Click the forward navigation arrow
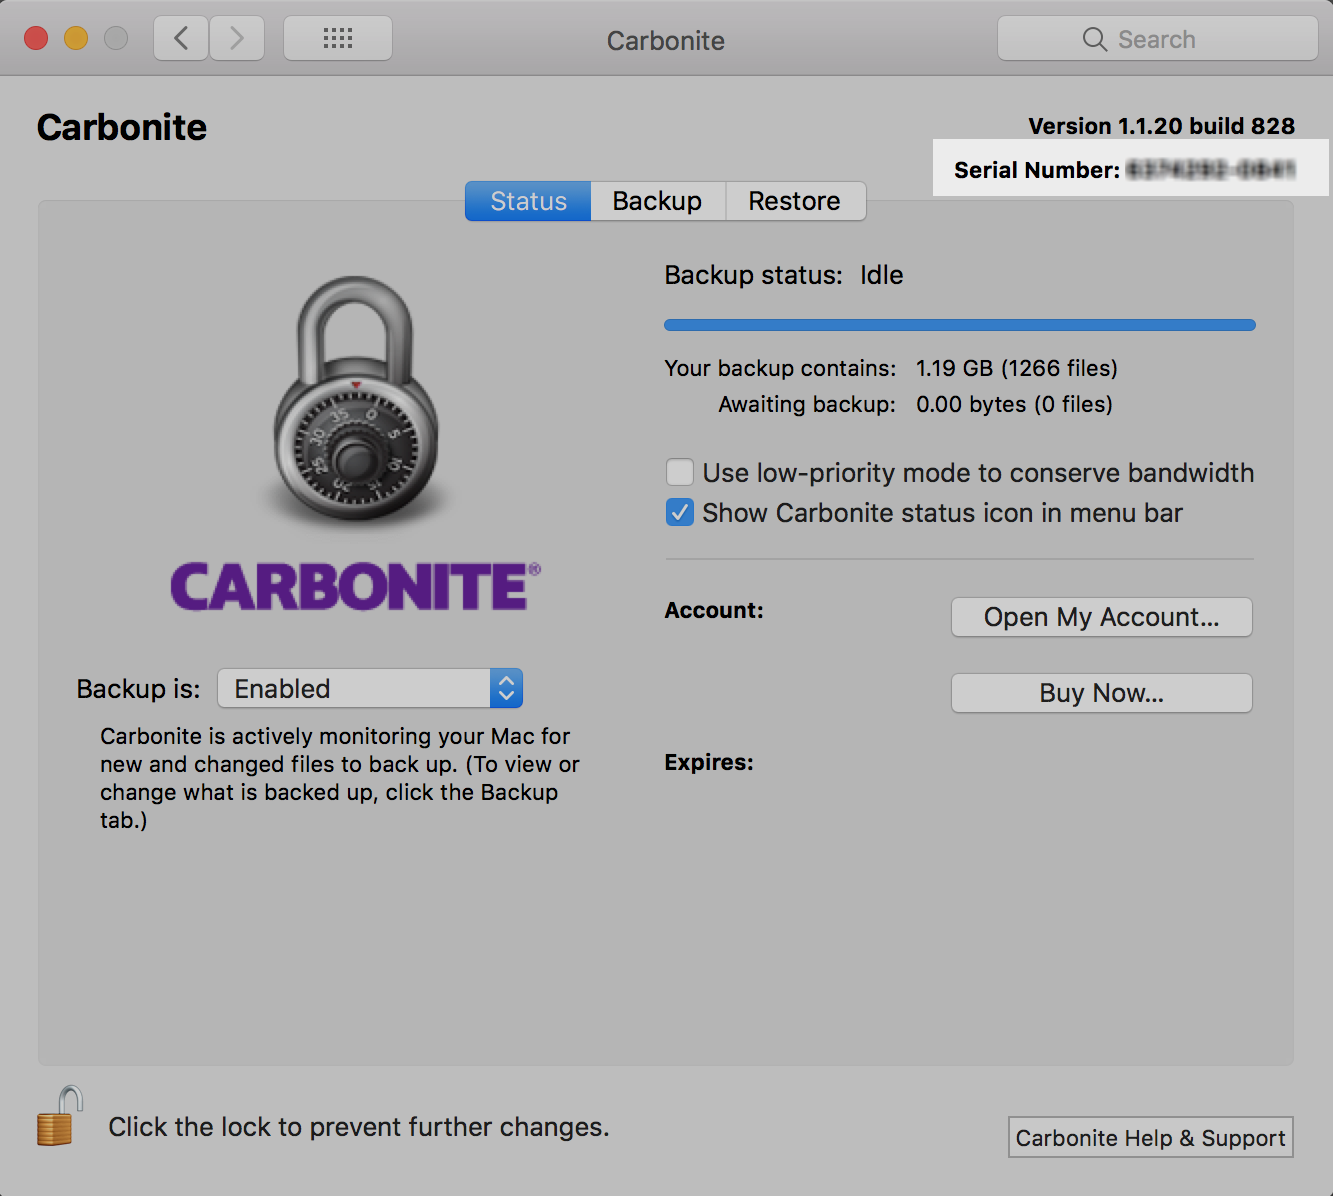Screen dimensions: 1333x1196 237,39
